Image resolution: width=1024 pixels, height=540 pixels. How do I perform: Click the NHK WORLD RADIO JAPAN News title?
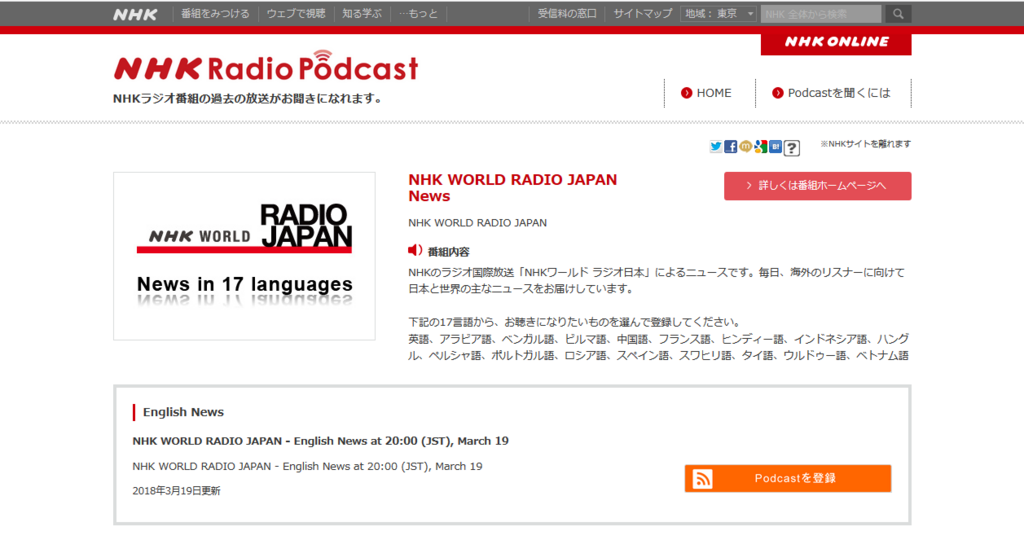tap(513, 188)
